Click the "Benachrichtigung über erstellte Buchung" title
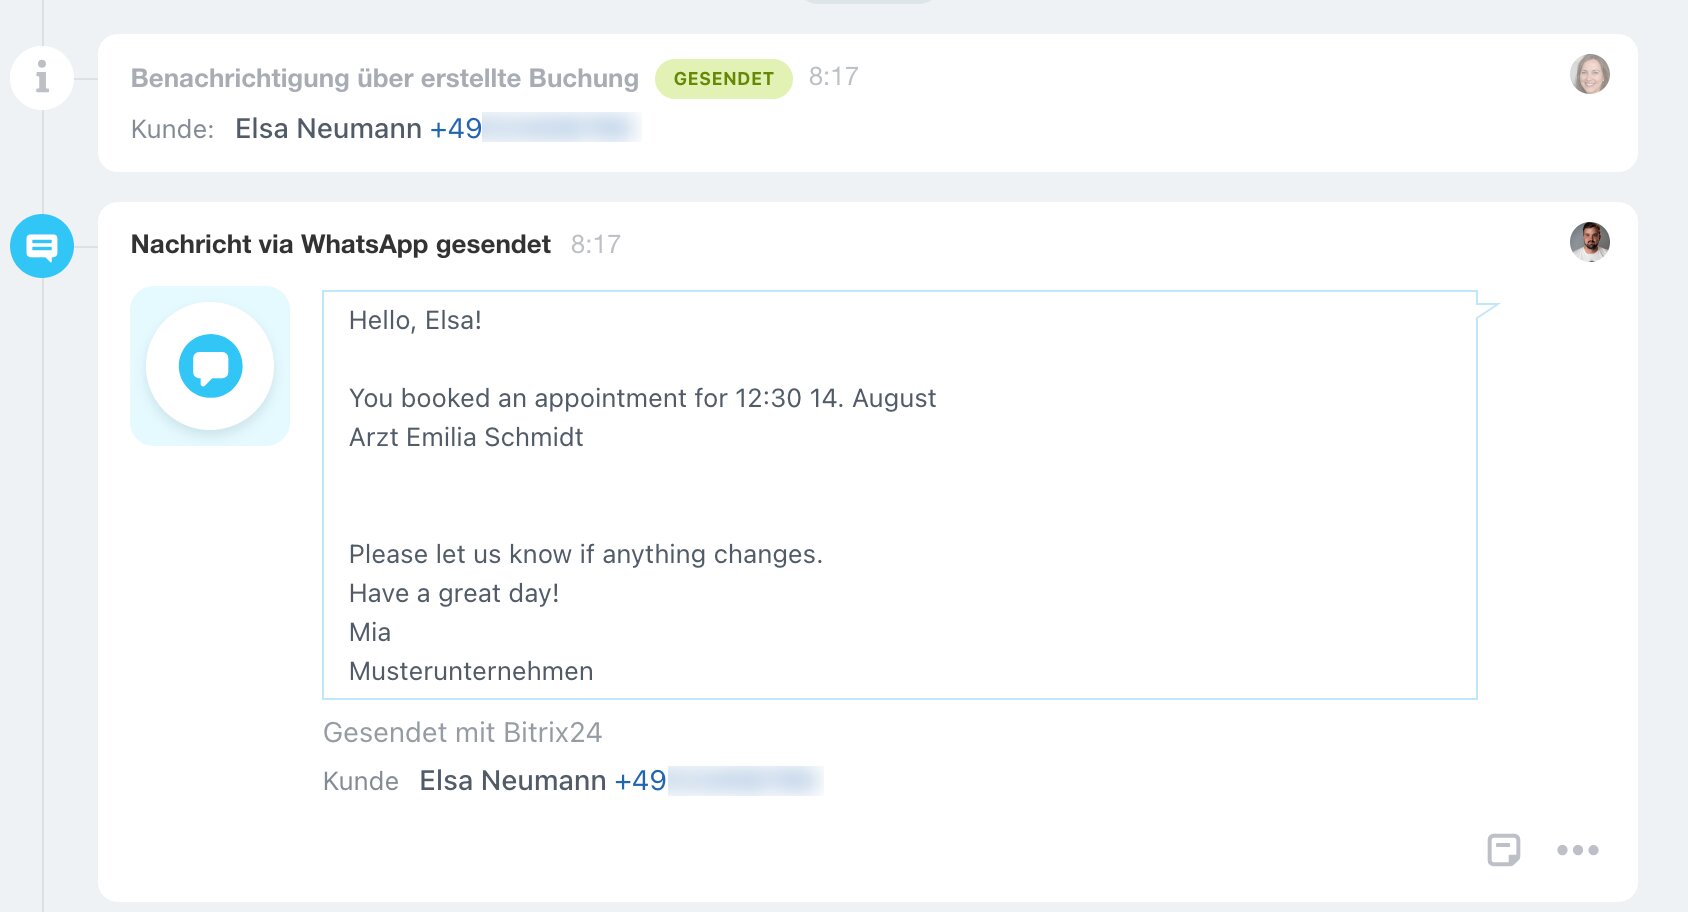The image size is (1688, 912). coord(384,79)
